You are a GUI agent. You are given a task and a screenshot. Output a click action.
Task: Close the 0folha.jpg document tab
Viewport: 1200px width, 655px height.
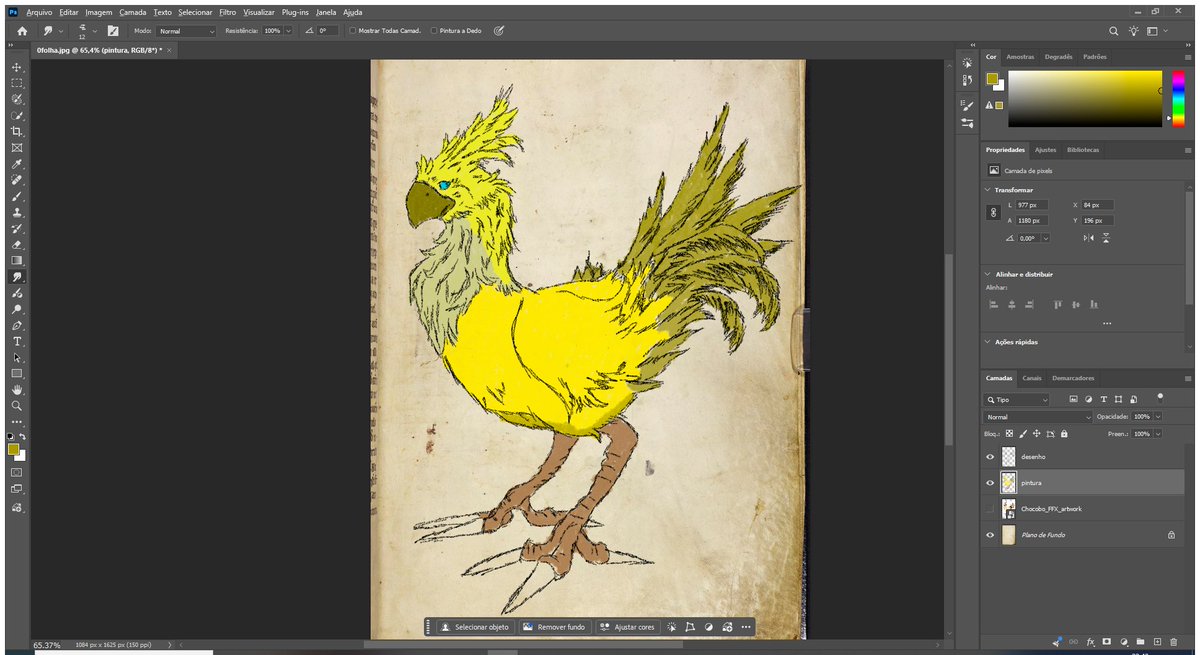point(169,48)
